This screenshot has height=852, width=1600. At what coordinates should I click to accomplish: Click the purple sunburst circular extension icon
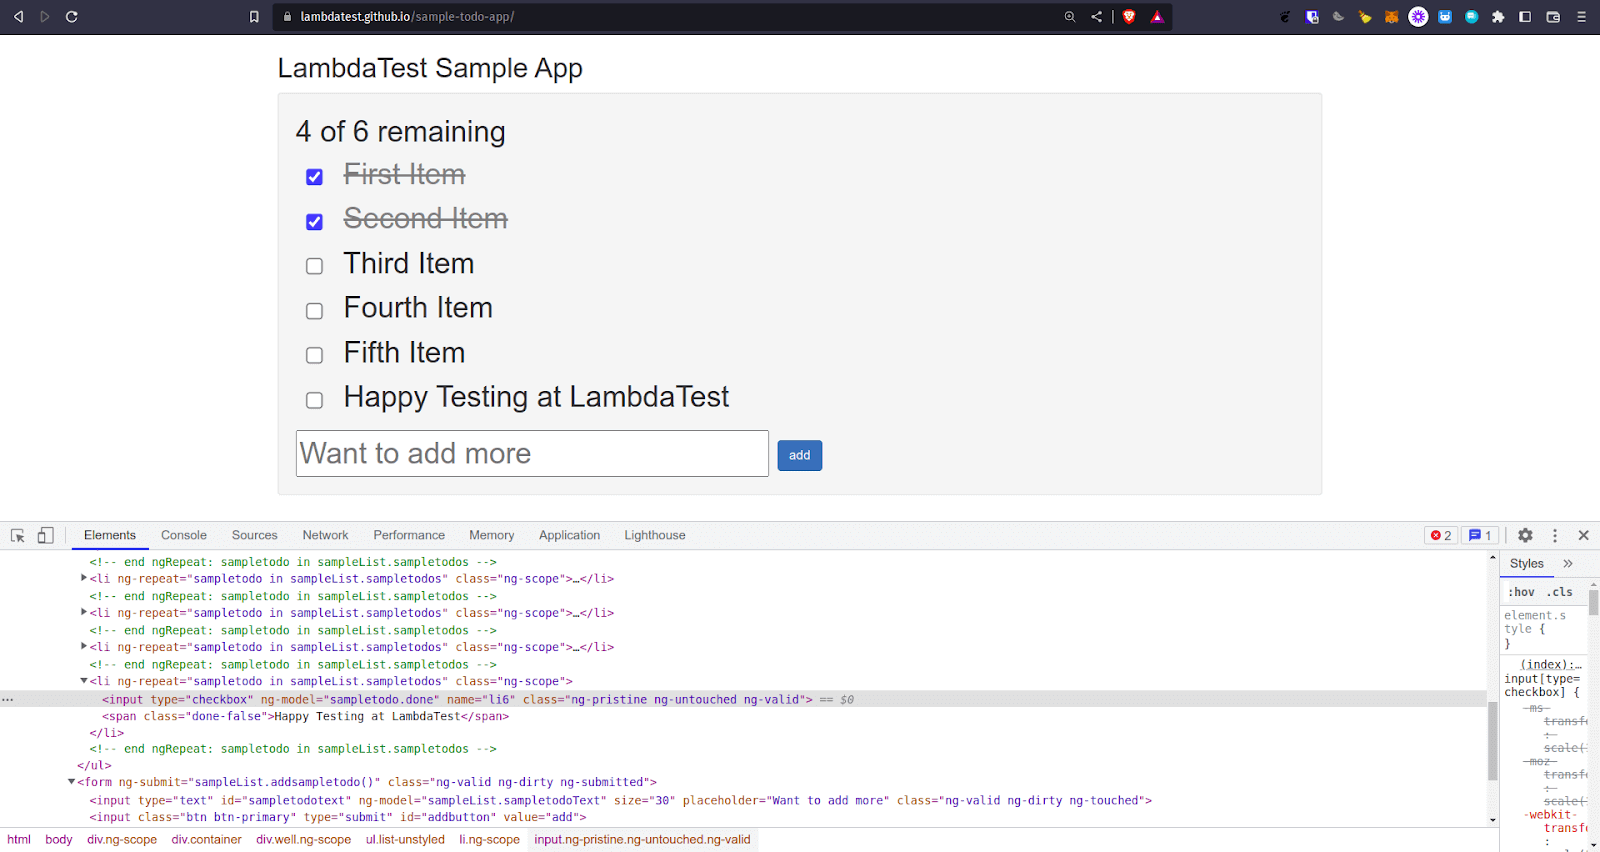coord(1418,17)
